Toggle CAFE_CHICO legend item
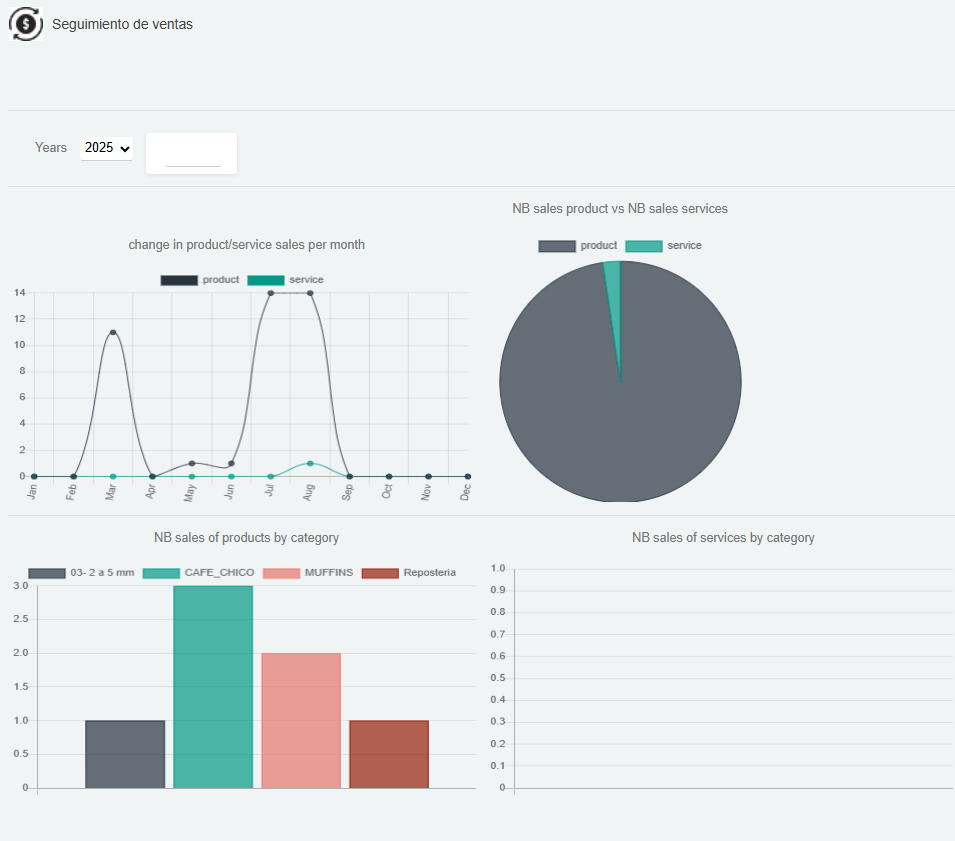This screenshot has height=841, width=955. (x=198, y=573)
